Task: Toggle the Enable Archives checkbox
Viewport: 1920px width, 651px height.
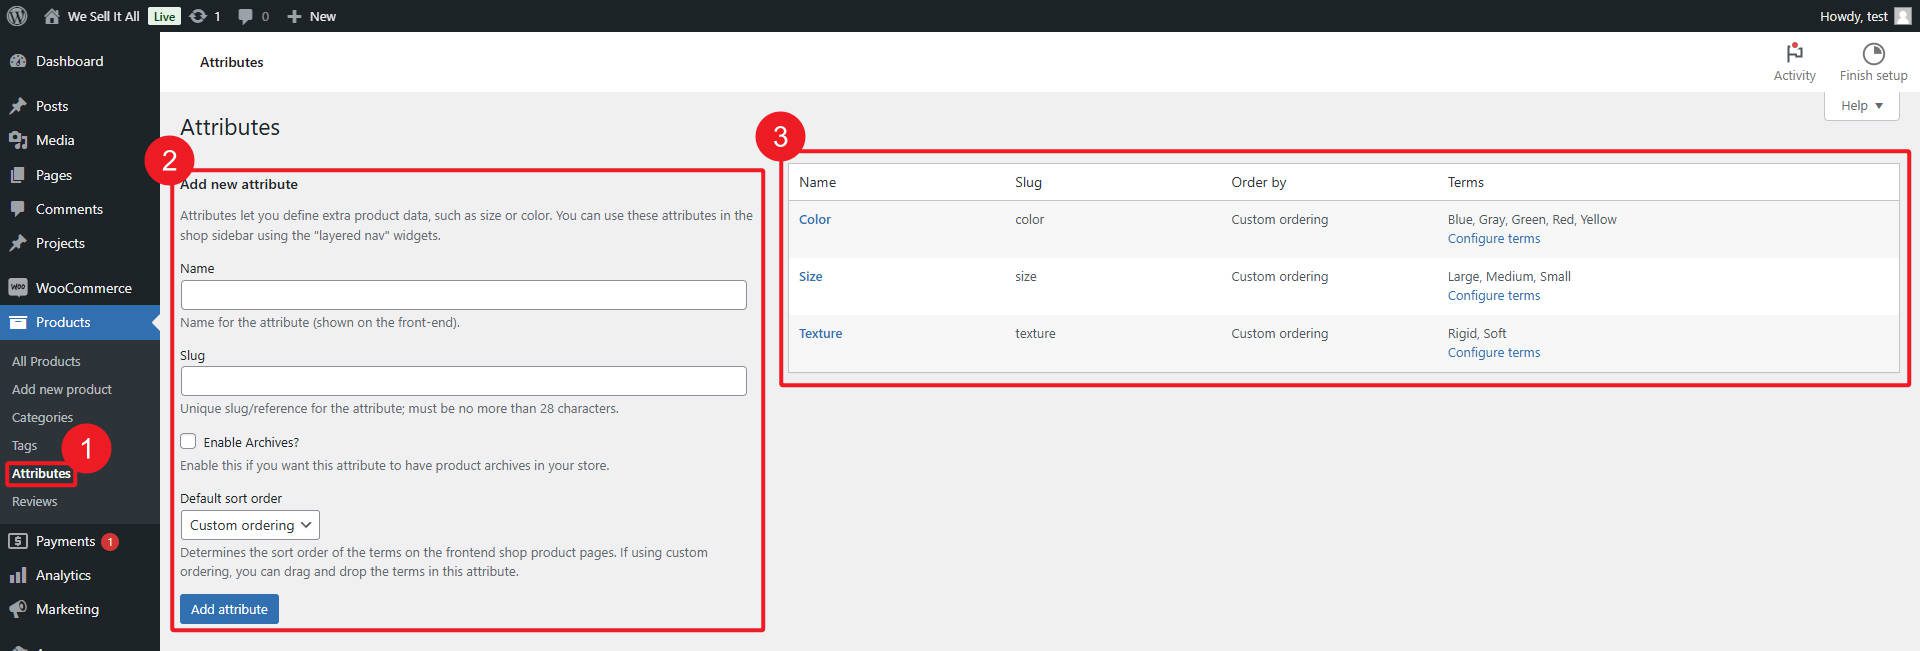Action: tap(188, 441)
